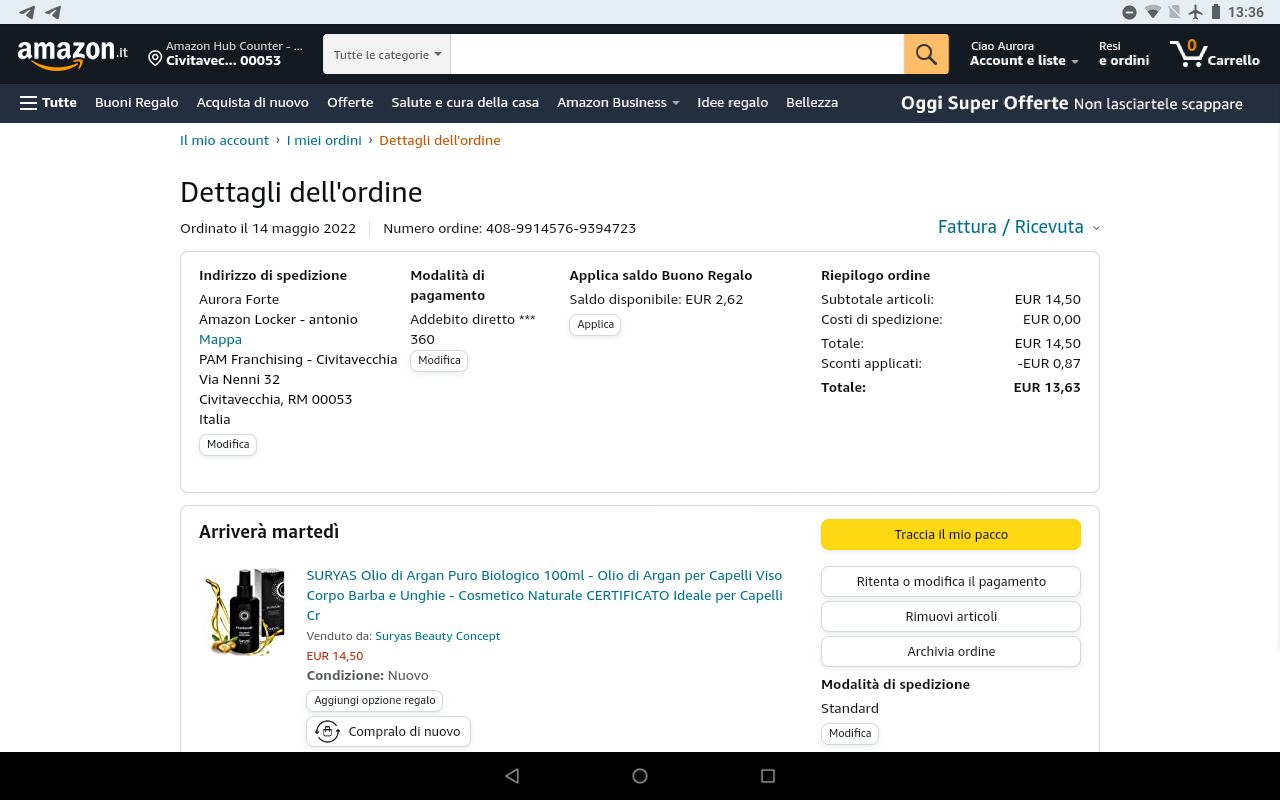Click the Saldo disponibile: EUR 2,62 text
The image size is (1280, 800).
click(x=656, y=299)
